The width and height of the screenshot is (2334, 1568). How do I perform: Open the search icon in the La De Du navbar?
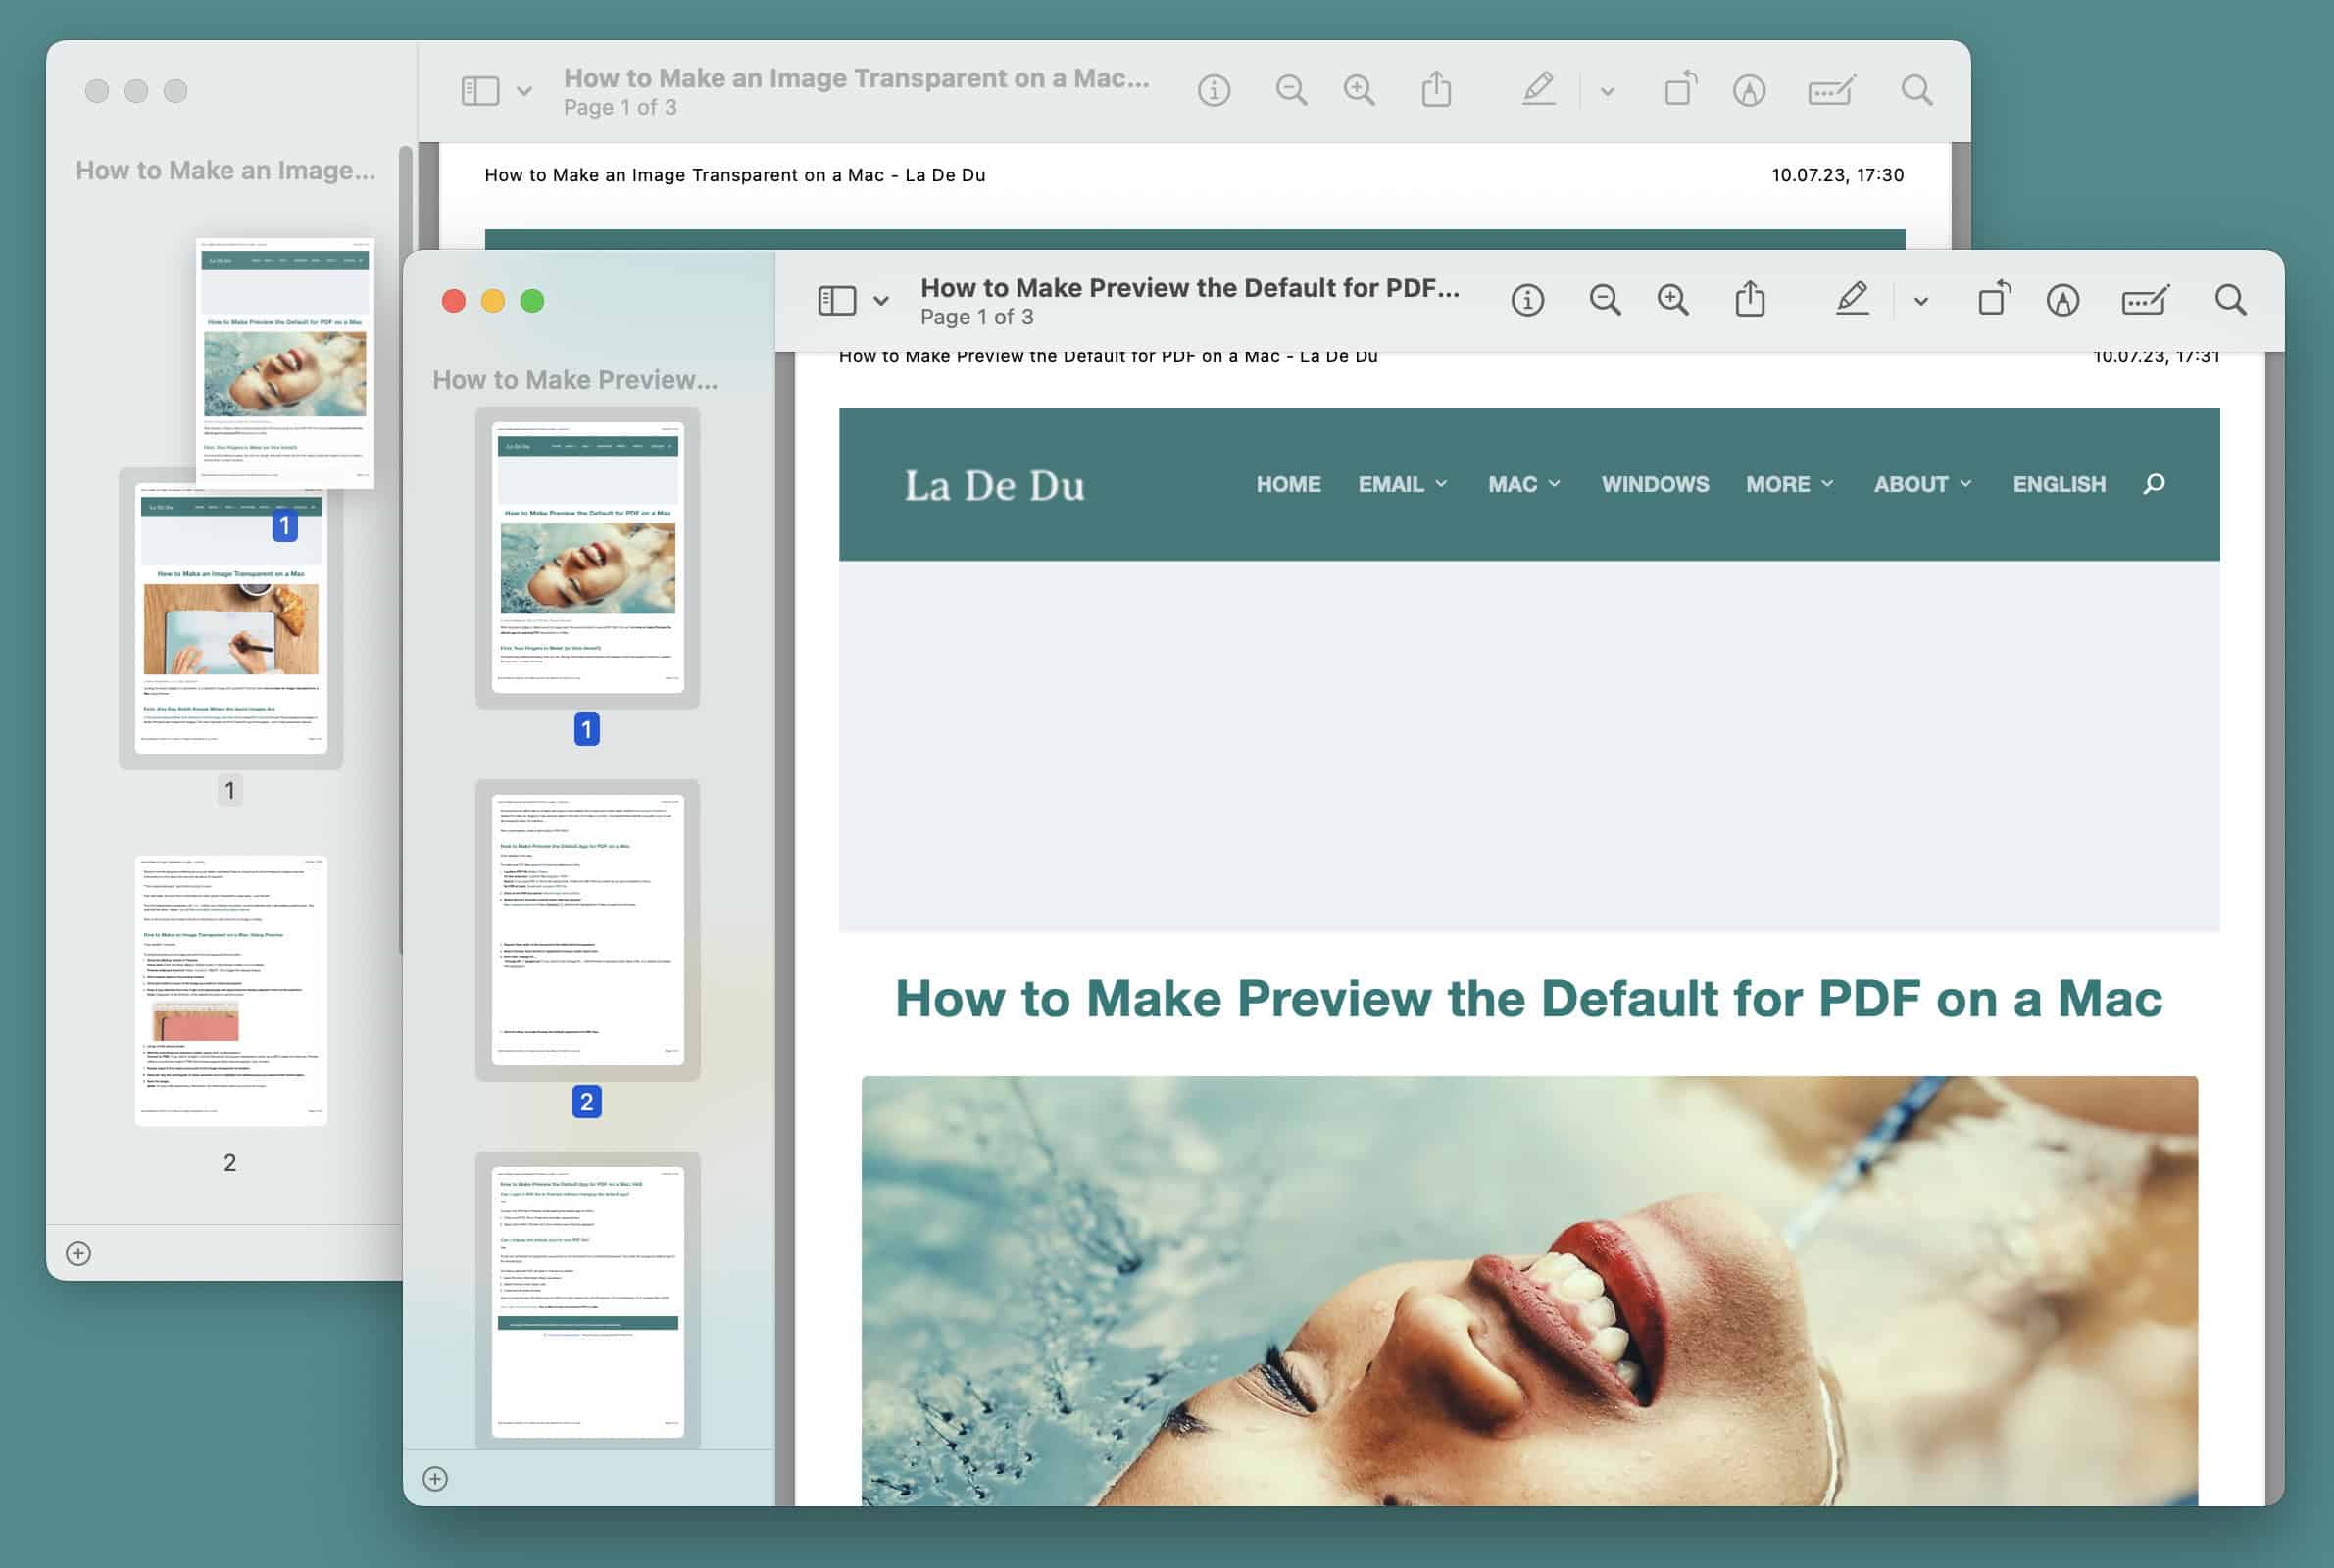(2152, 484)
